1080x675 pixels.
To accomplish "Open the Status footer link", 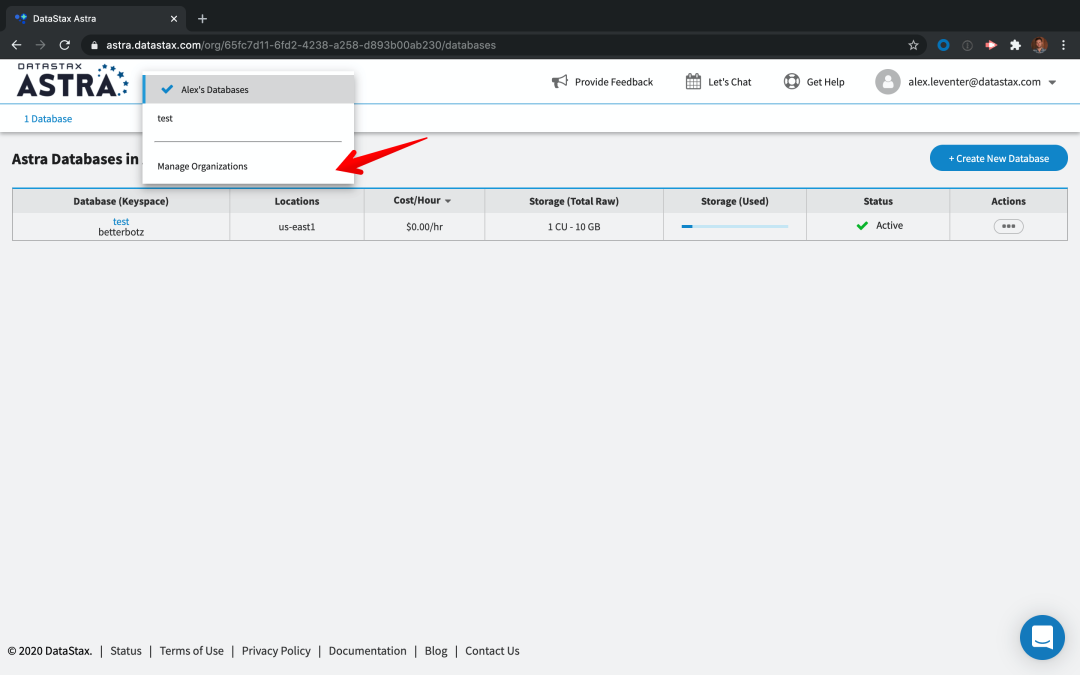I will coord(125,651).
